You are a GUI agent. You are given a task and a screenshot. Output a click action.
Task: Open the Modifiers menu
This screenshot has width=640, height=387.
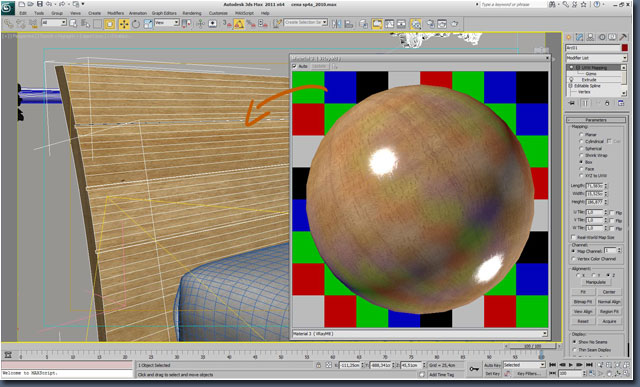(x=116, y=13)
